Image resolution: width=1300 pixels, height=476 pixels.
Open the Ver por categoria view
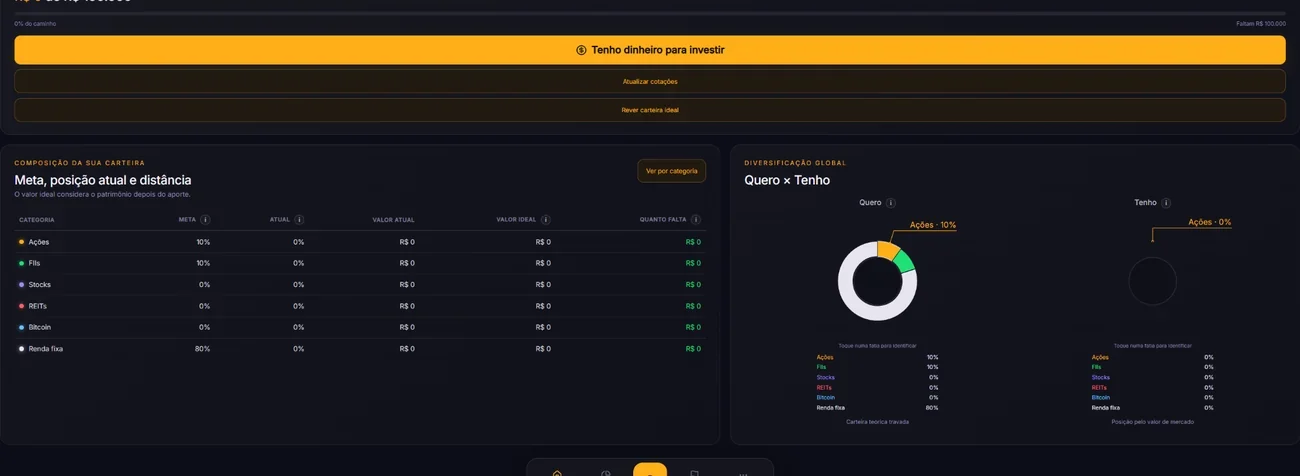click(x=671, y=171)
